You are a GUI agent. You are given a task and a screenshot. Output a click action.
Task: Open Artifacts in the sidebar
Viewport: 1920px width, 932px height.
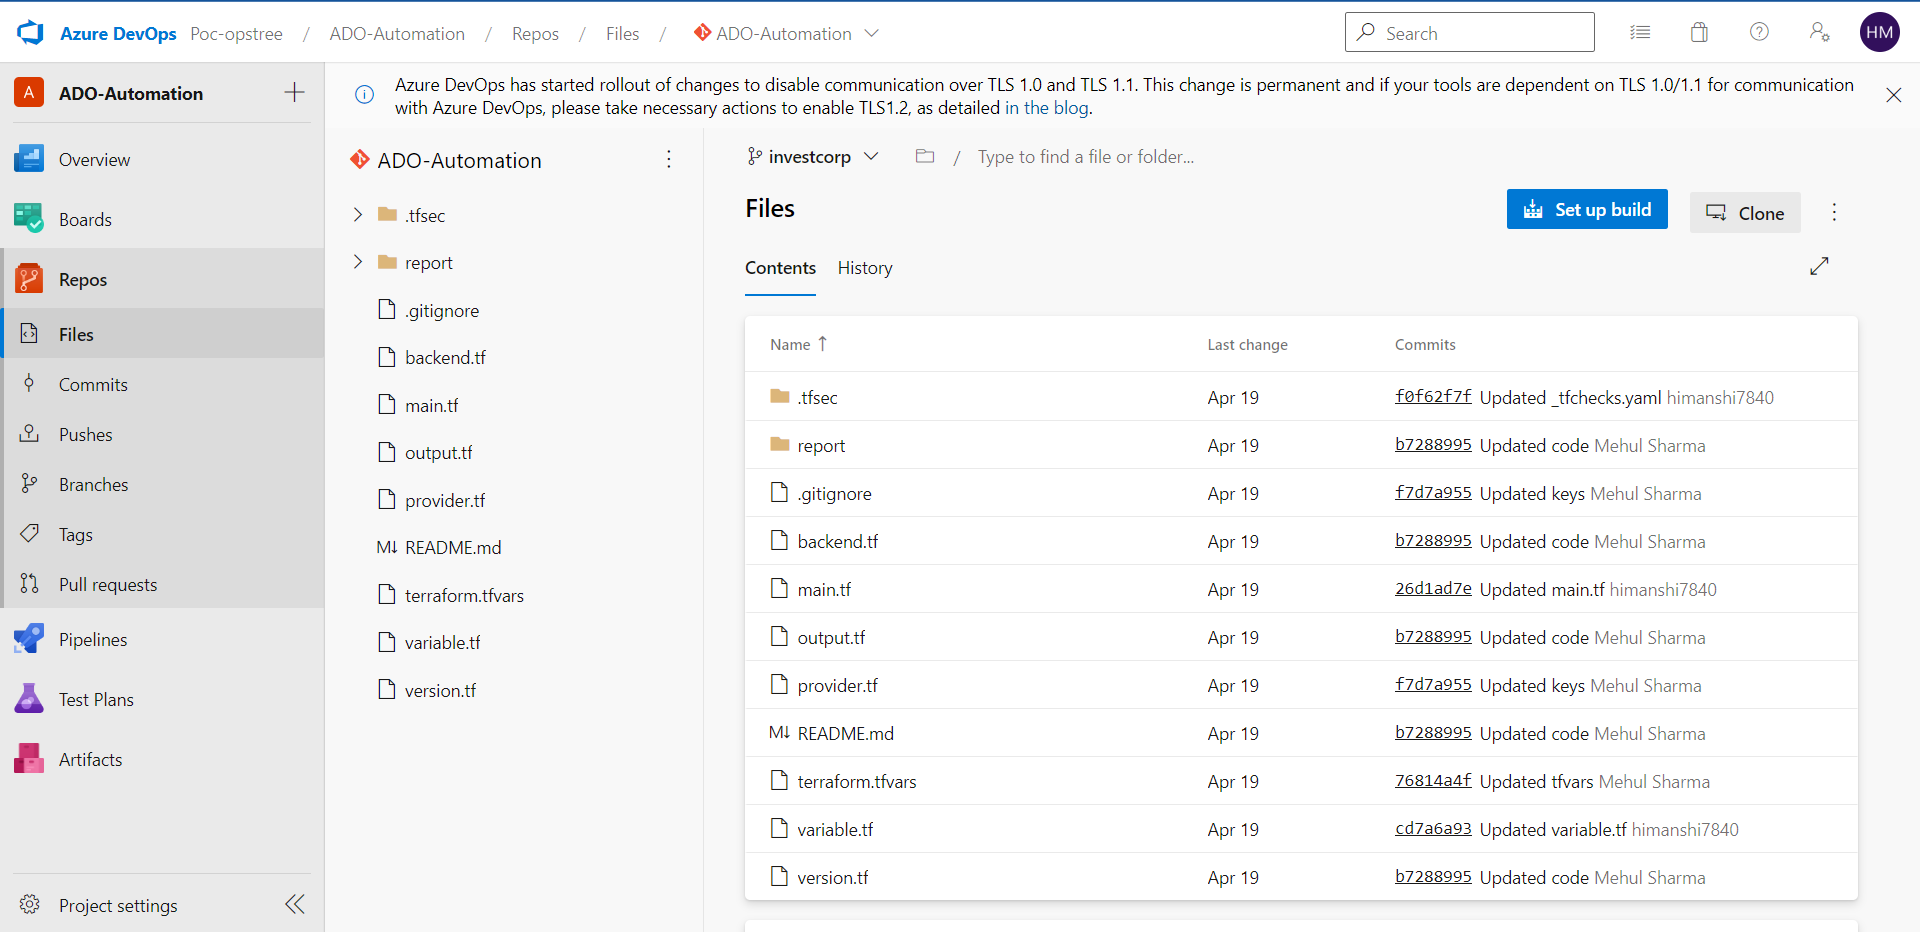pos(162,759)
